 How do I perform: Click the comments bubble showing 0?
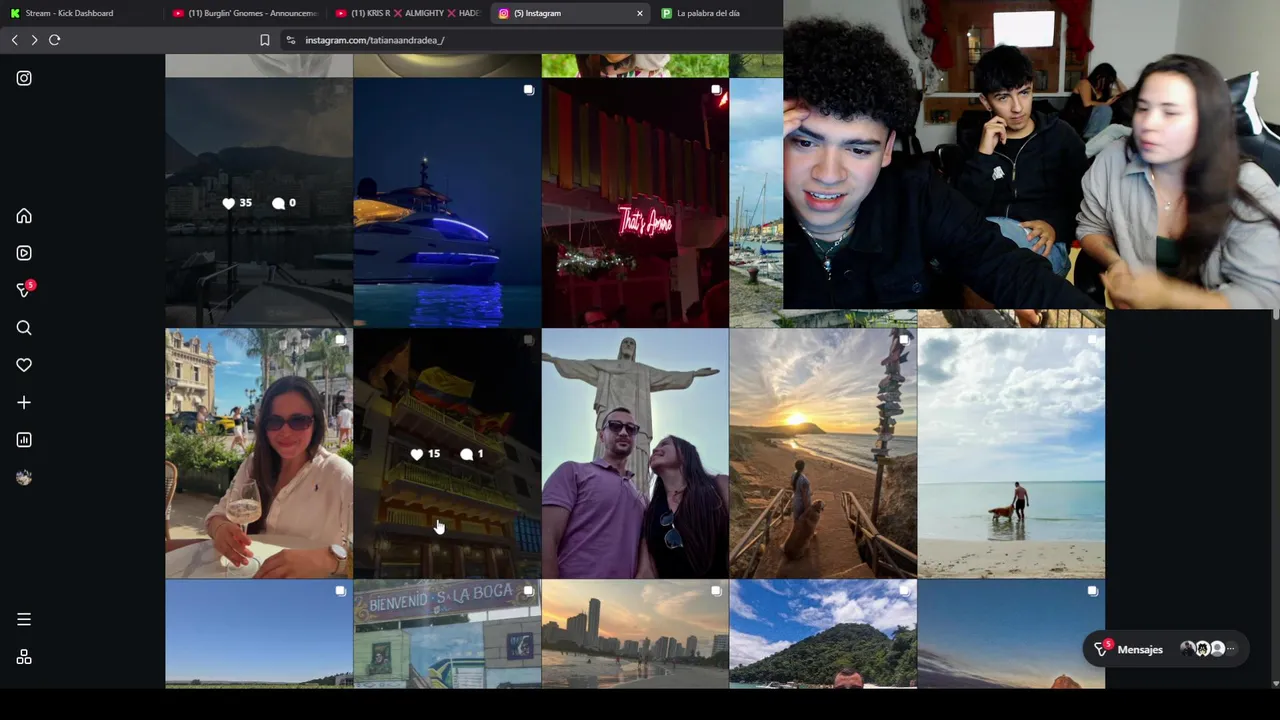(x=278, y=203)
